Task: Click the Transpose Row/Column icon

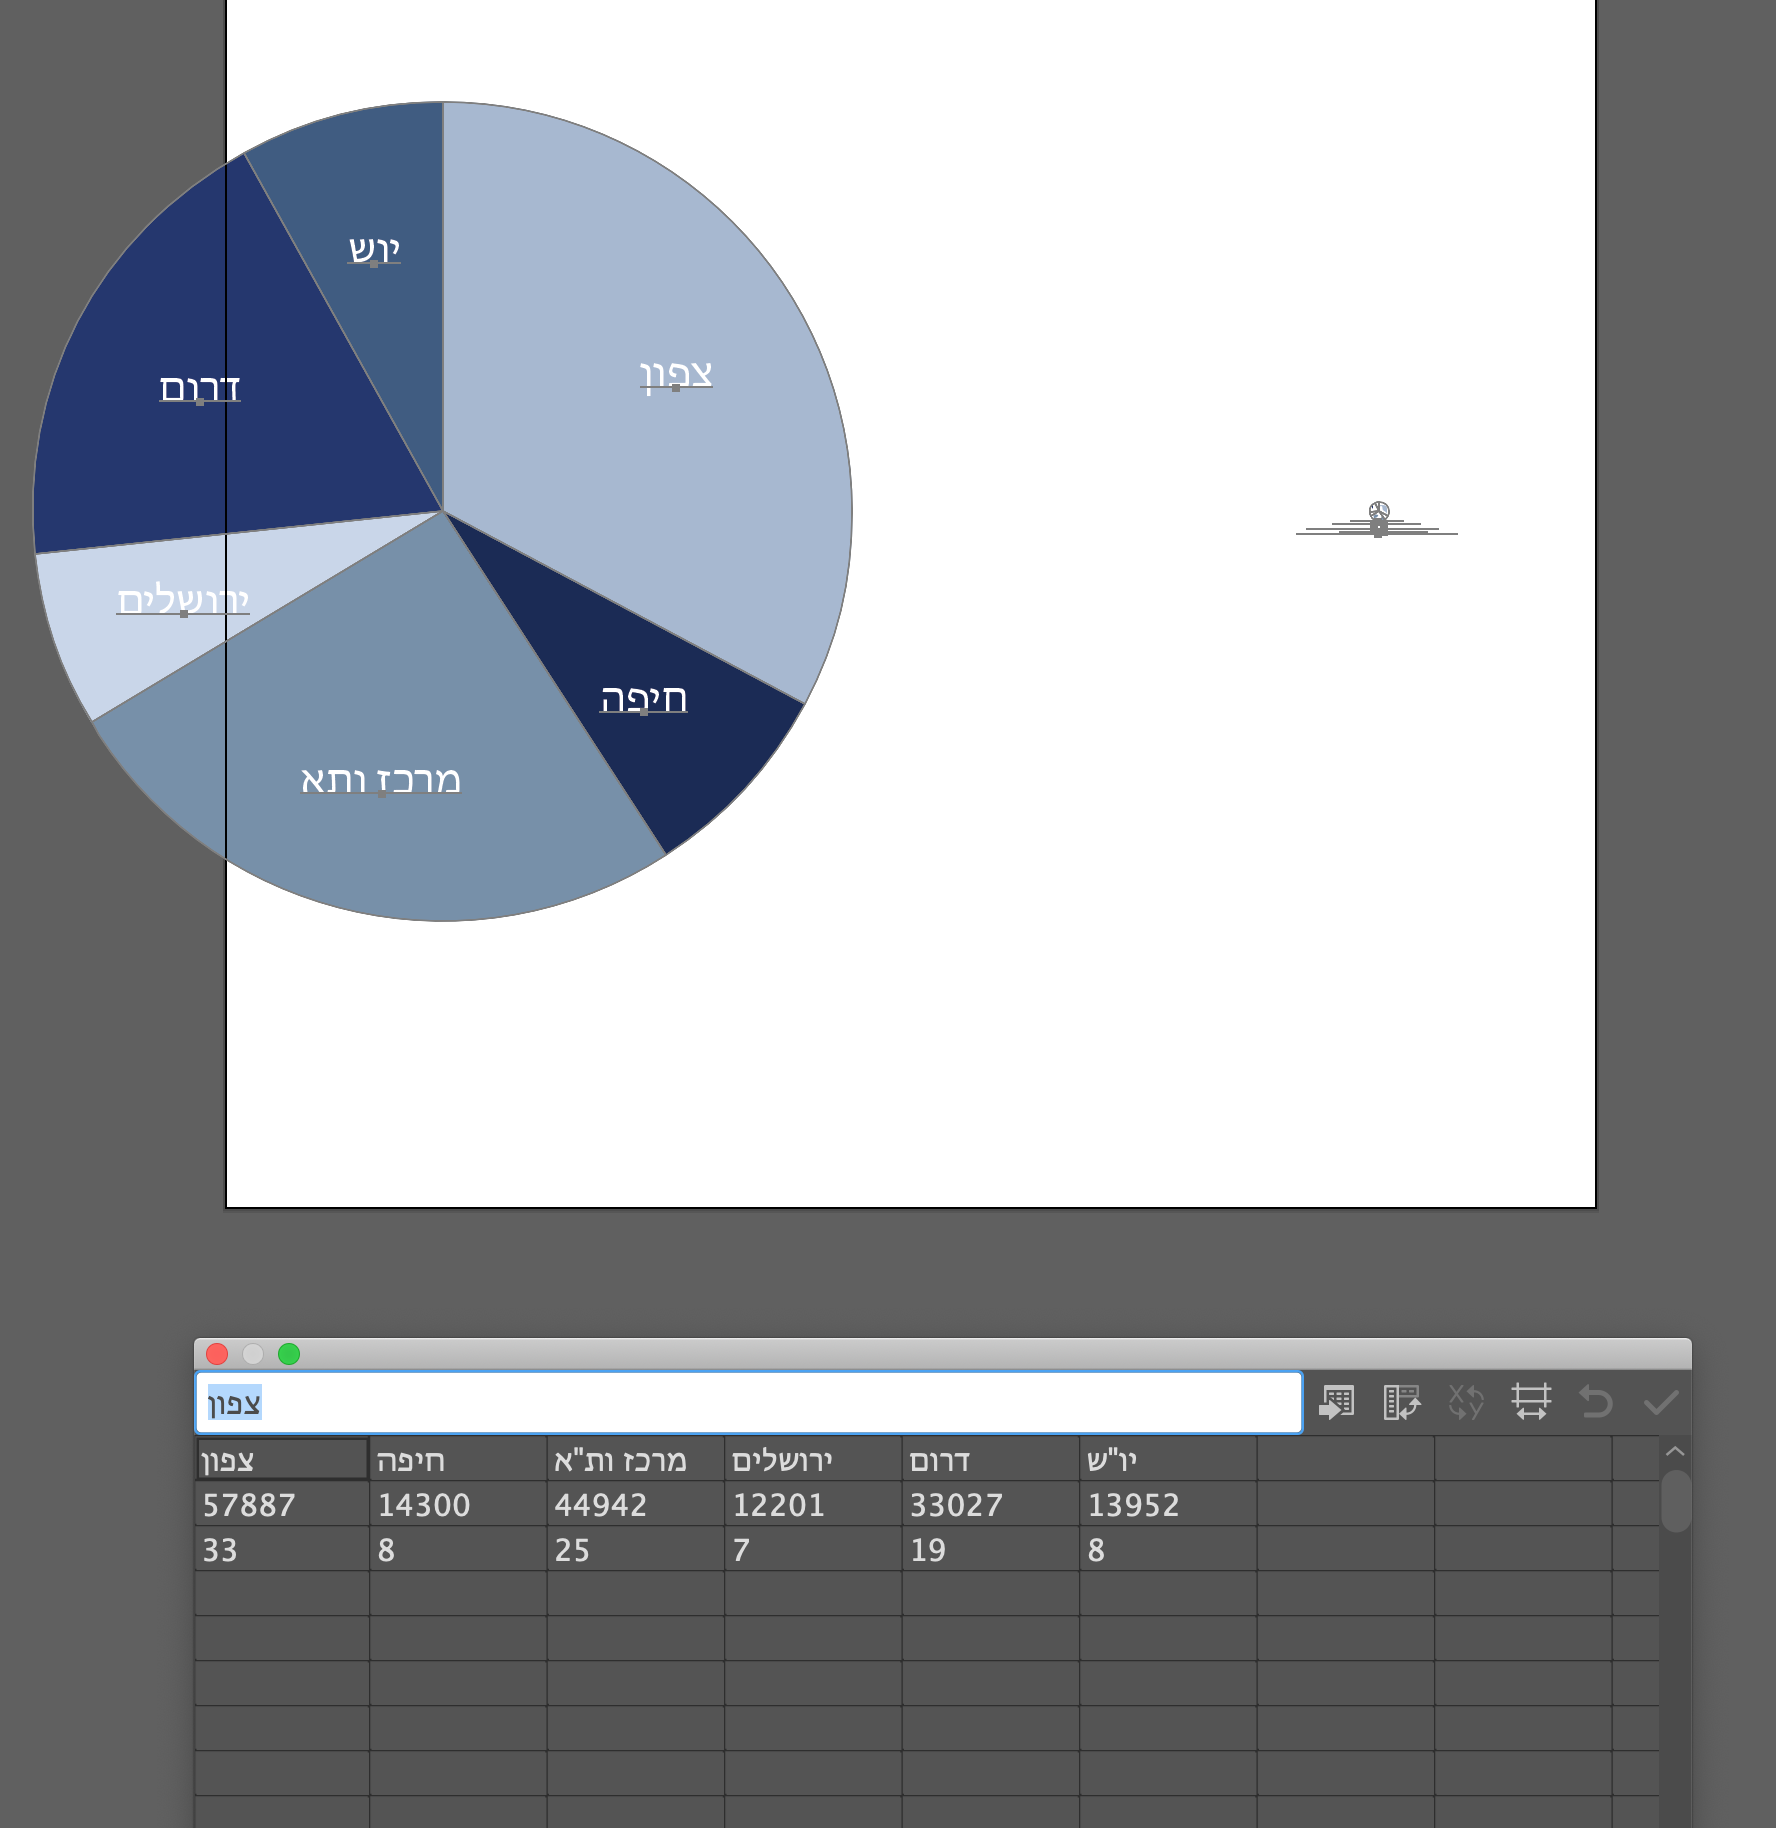Action: [x=1401, y=1402]
